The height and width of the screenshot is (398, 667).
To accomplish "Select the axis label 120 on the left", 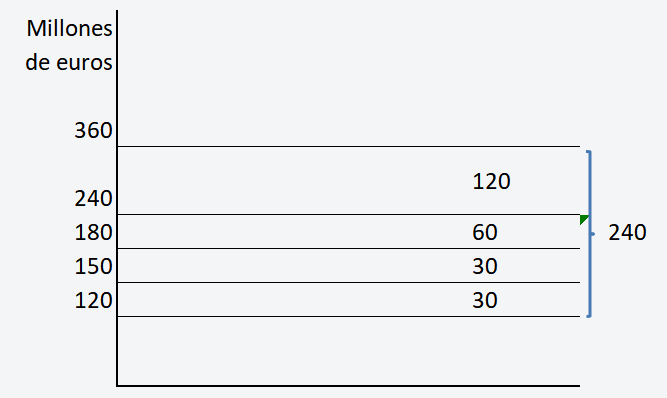I will (93, 301).
